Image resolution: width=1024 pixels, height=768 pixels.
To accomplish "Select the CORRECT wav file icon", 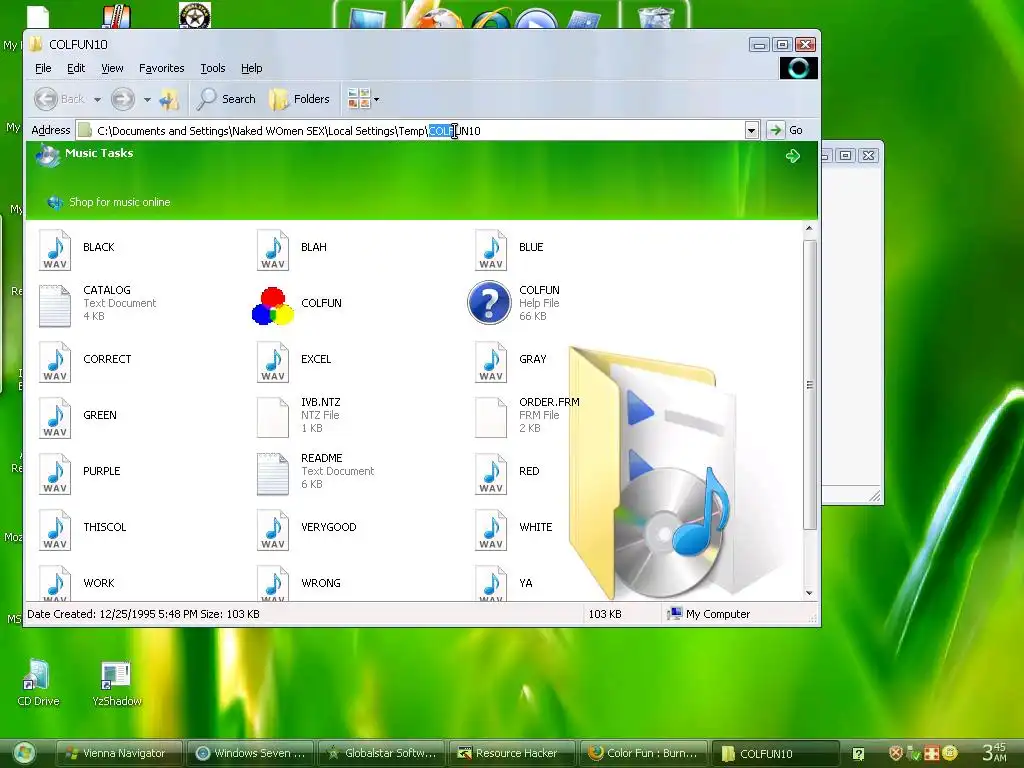I will pos(55,362).
